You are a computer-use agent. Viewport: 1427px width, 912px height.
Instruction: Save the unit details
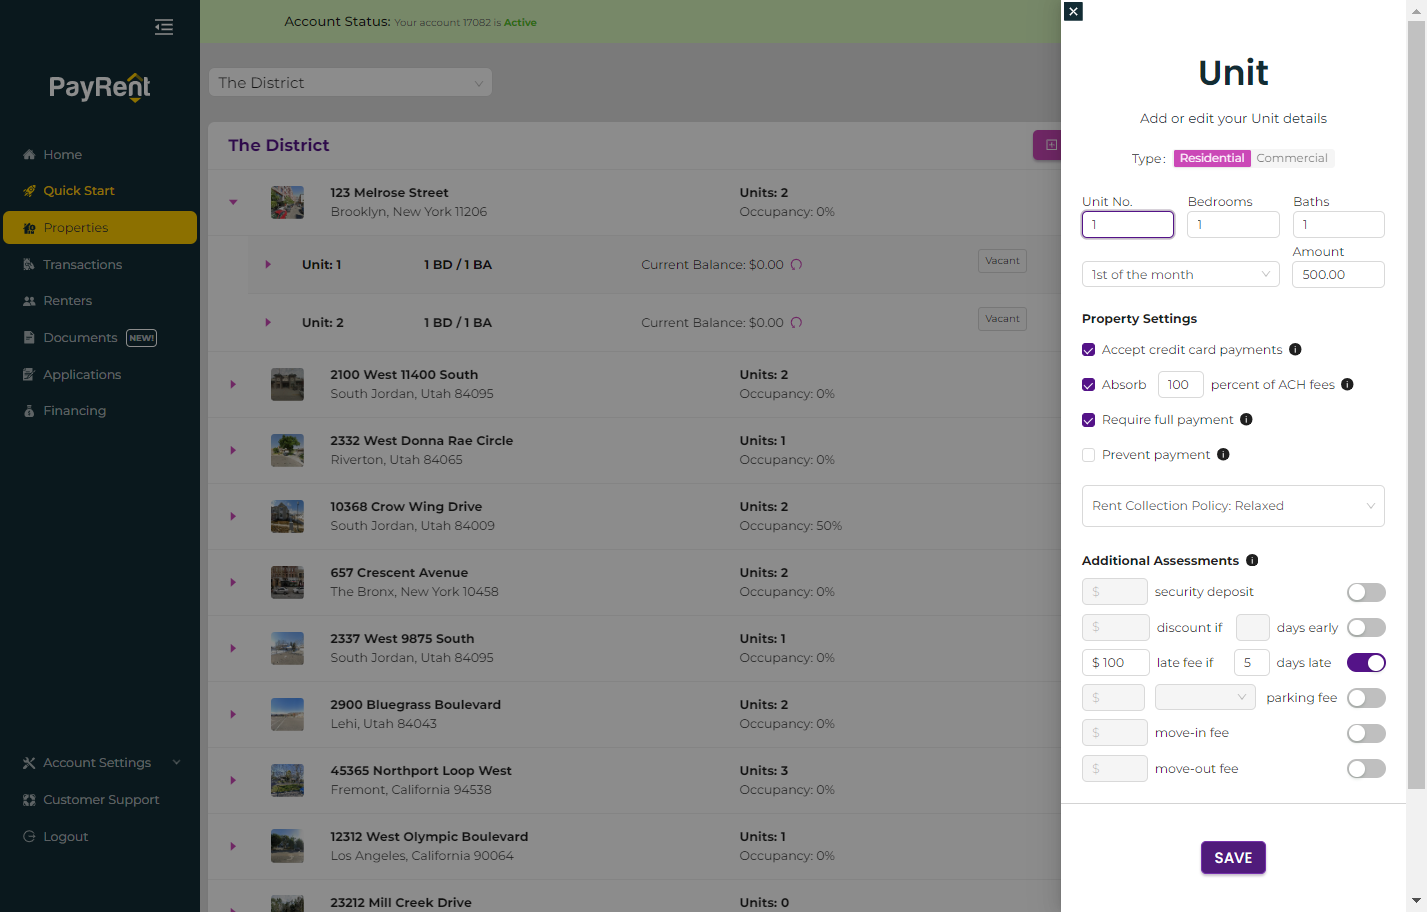click(x=1233, y=858)
